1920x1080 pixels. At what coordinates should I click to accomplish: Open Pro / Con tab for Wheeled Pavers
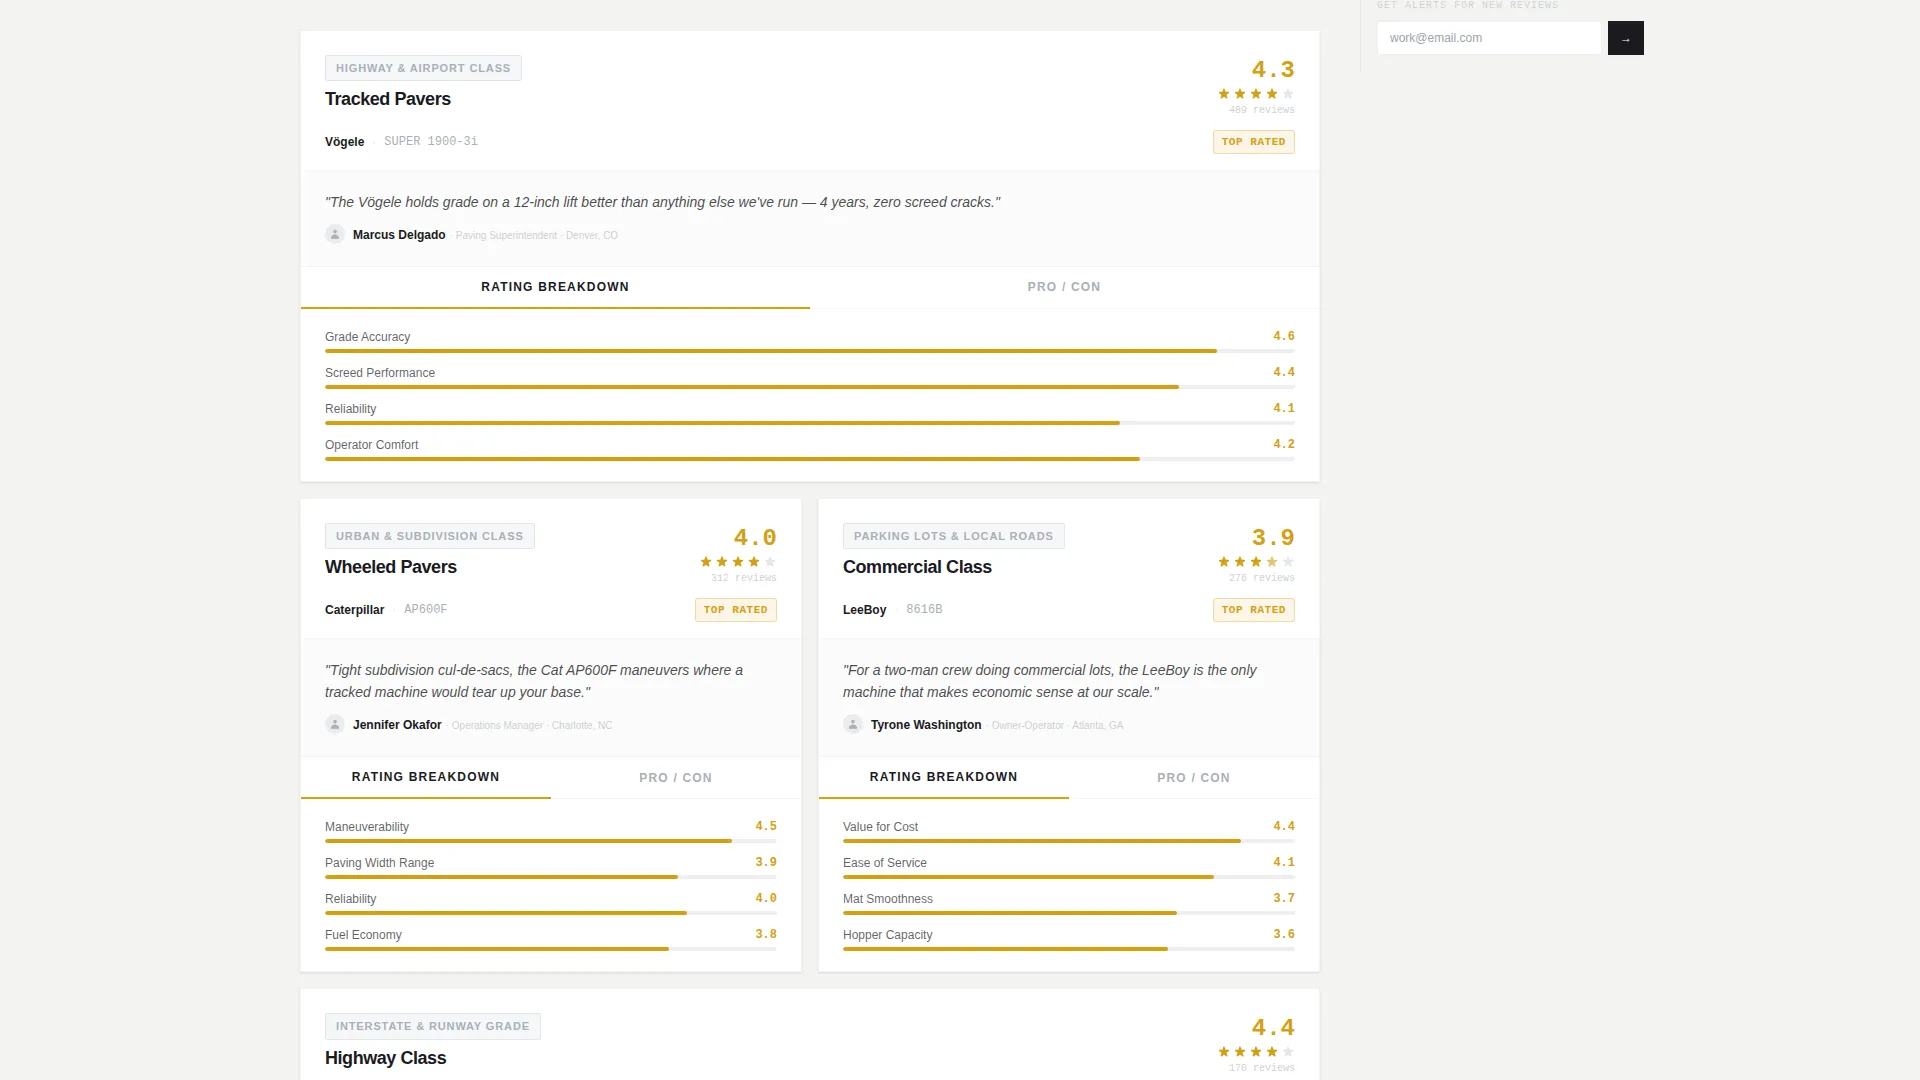[676, 778]
